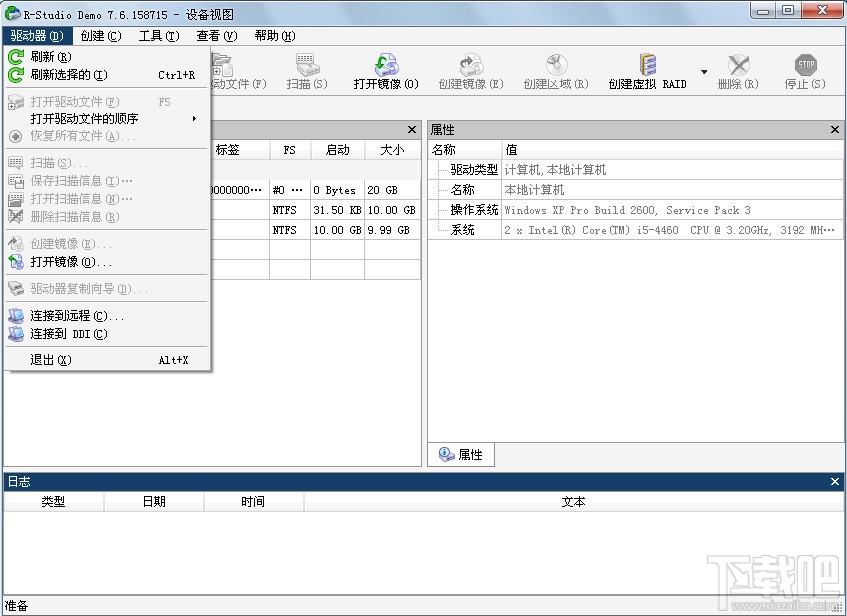Click the 31.50 KB start cell
Viewport: 847px width, 616px height.
pos(338,210)
